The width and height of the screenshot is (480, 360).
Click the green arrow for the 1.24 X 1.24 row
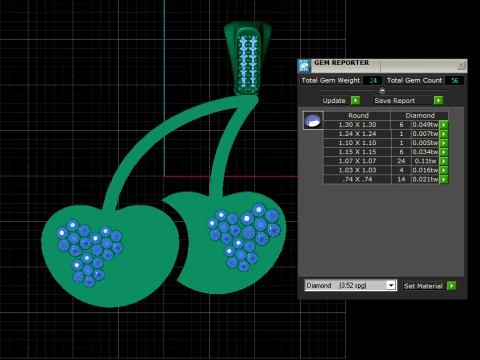pos(444,134)
